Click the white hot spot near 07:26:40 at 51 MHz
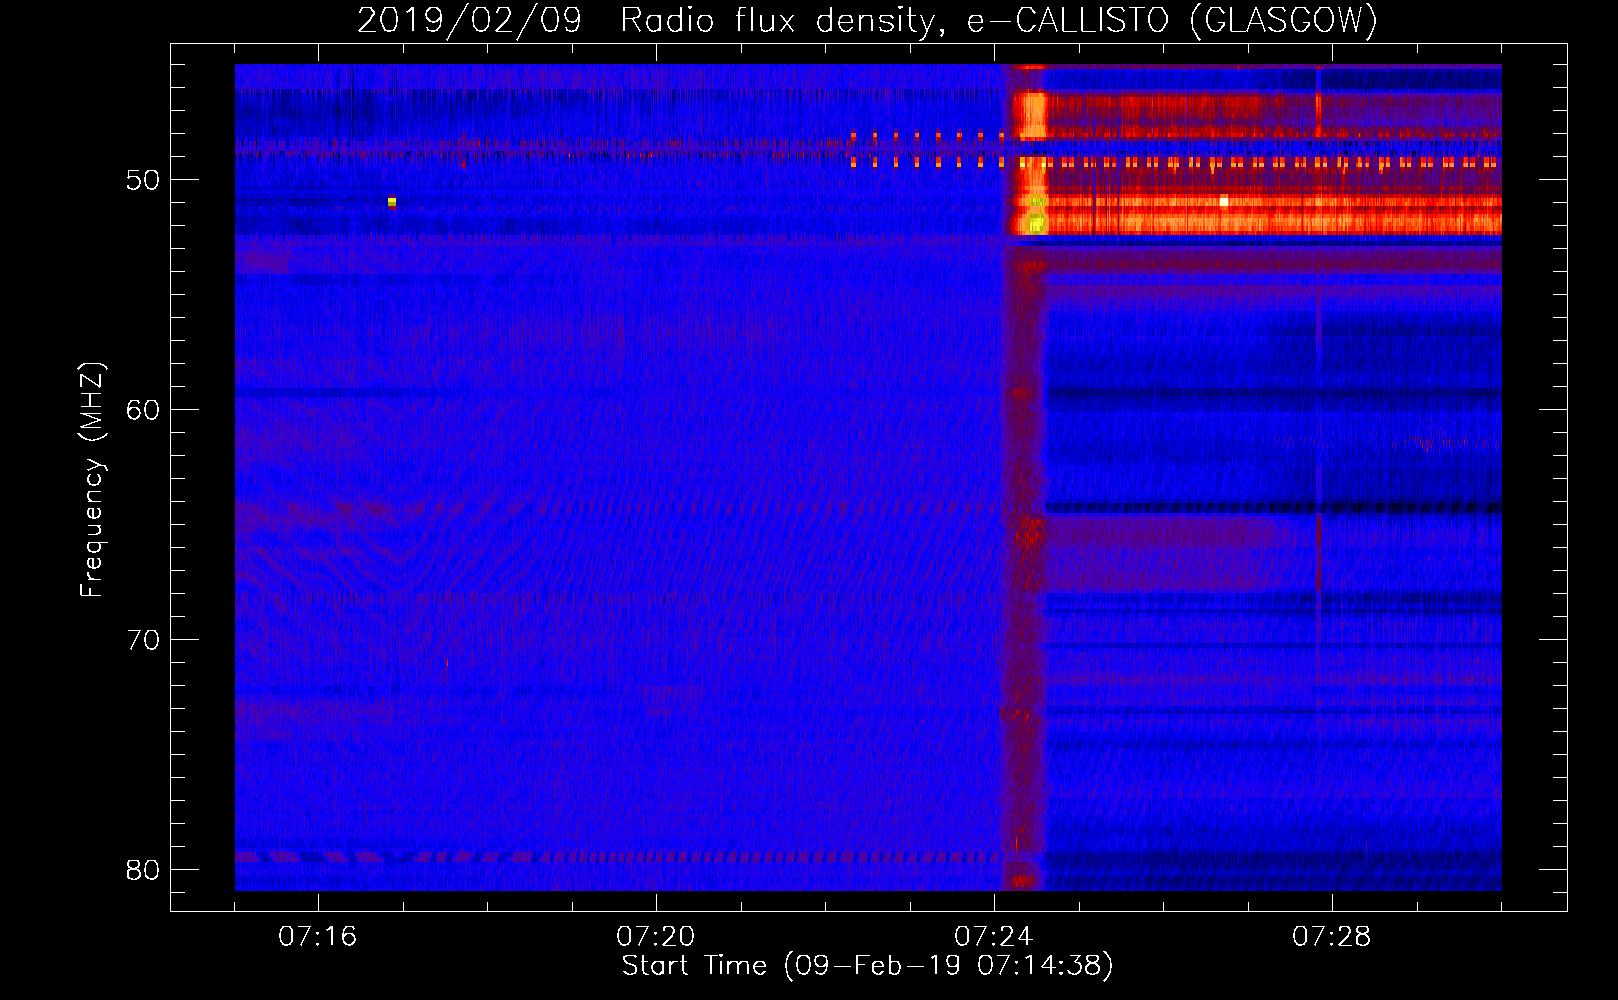 1223,201
